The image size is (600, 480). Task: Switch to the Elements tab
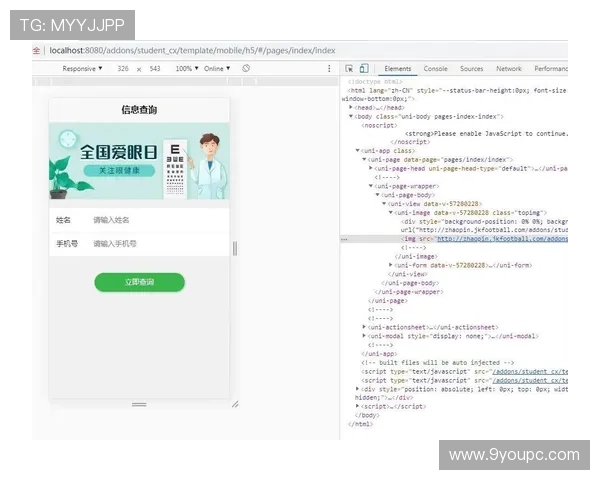pos(398,69)
